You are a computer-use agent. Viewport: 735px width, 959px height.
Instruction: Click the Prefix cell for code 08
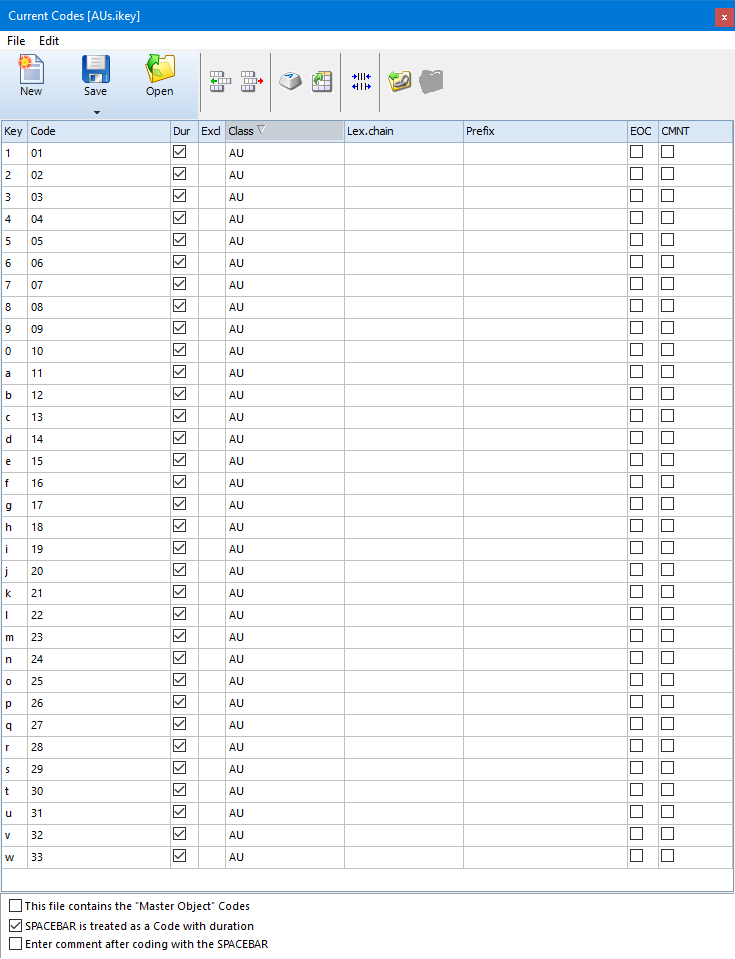(x=545, y=307)
